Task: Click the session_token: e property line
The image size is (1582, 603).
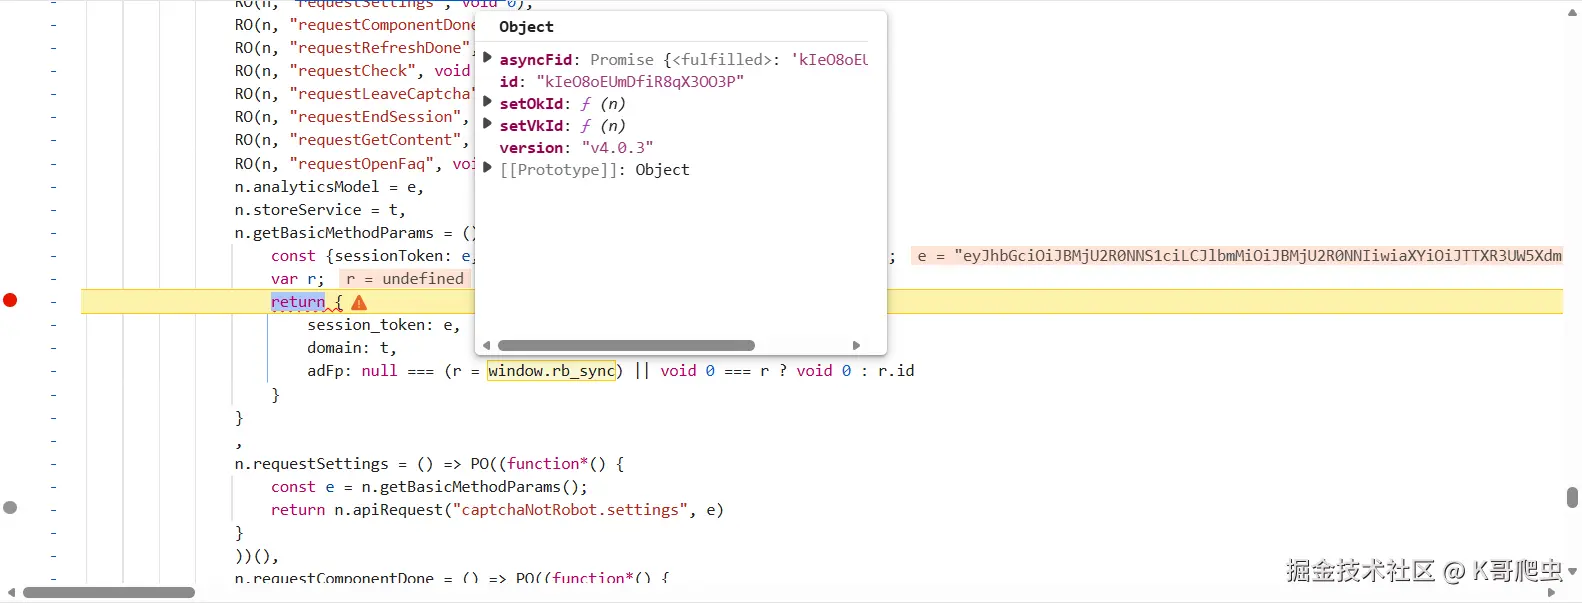Action: (384, 325)
